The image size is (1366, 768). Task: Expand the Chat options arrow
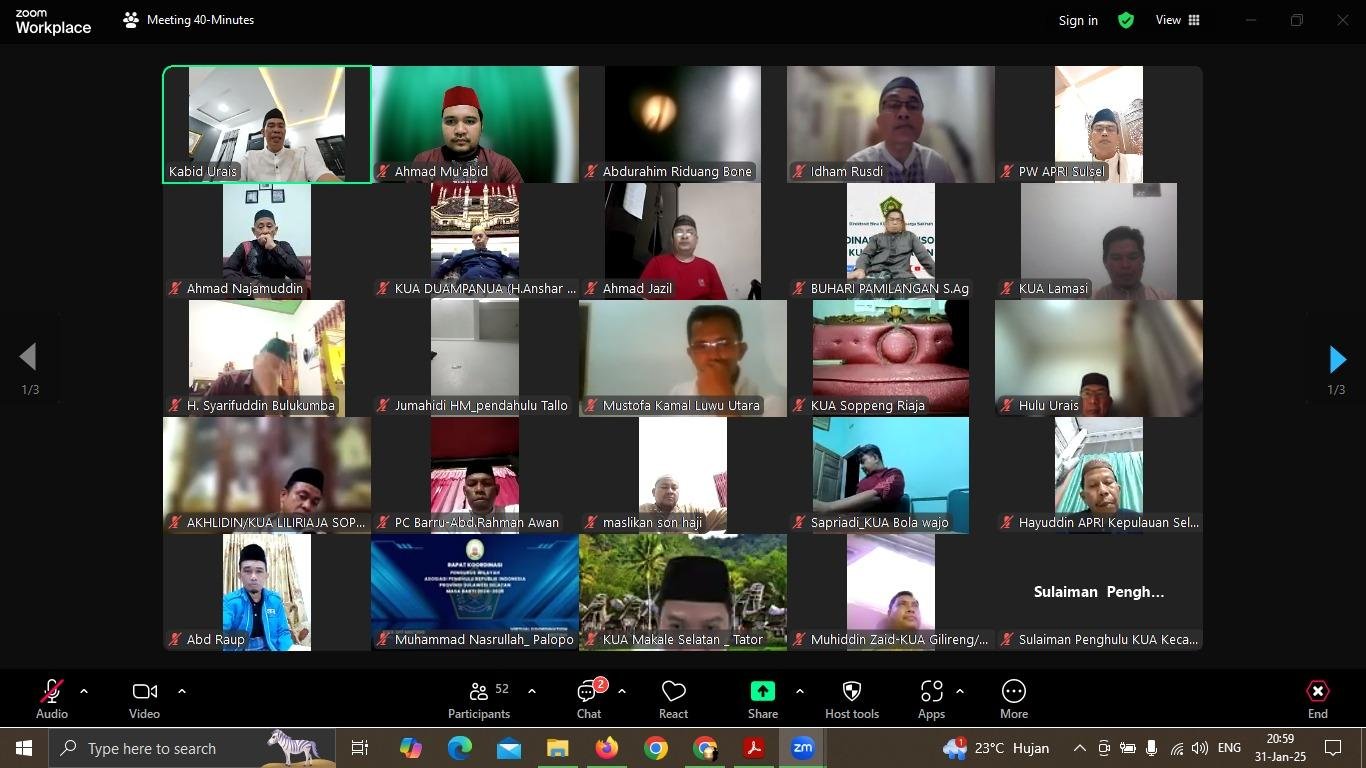(x=622, y=691)
